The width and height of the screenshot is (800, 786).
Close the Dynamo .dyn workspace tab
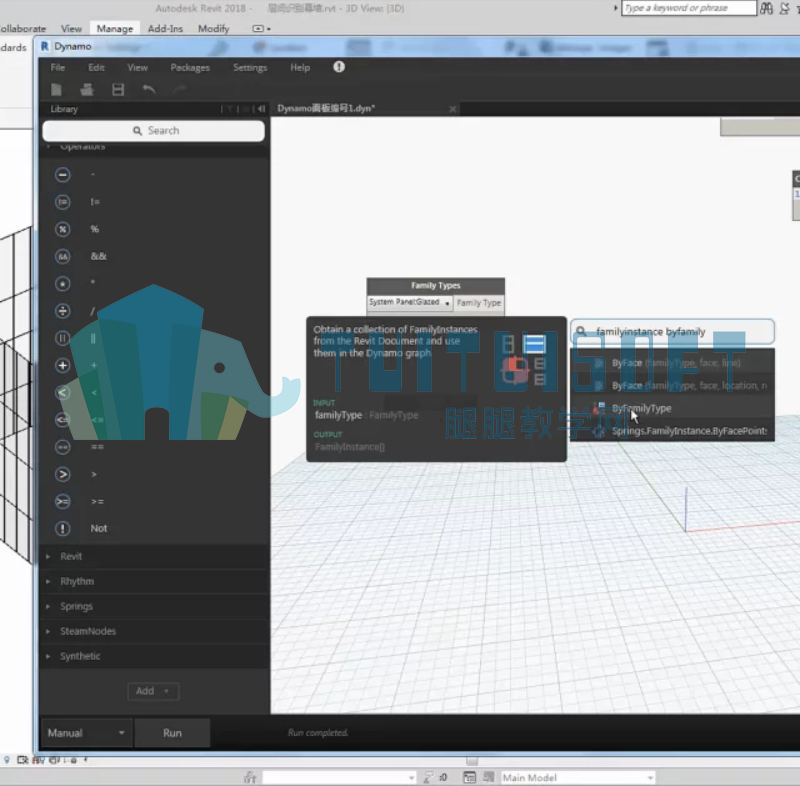point(453,109)
